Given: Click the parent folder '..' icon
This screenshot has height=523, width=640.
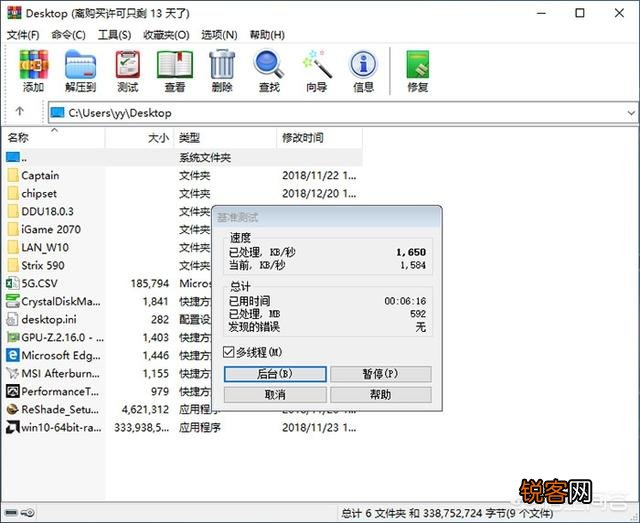Looking at the screenshot, I should [13, 157].
